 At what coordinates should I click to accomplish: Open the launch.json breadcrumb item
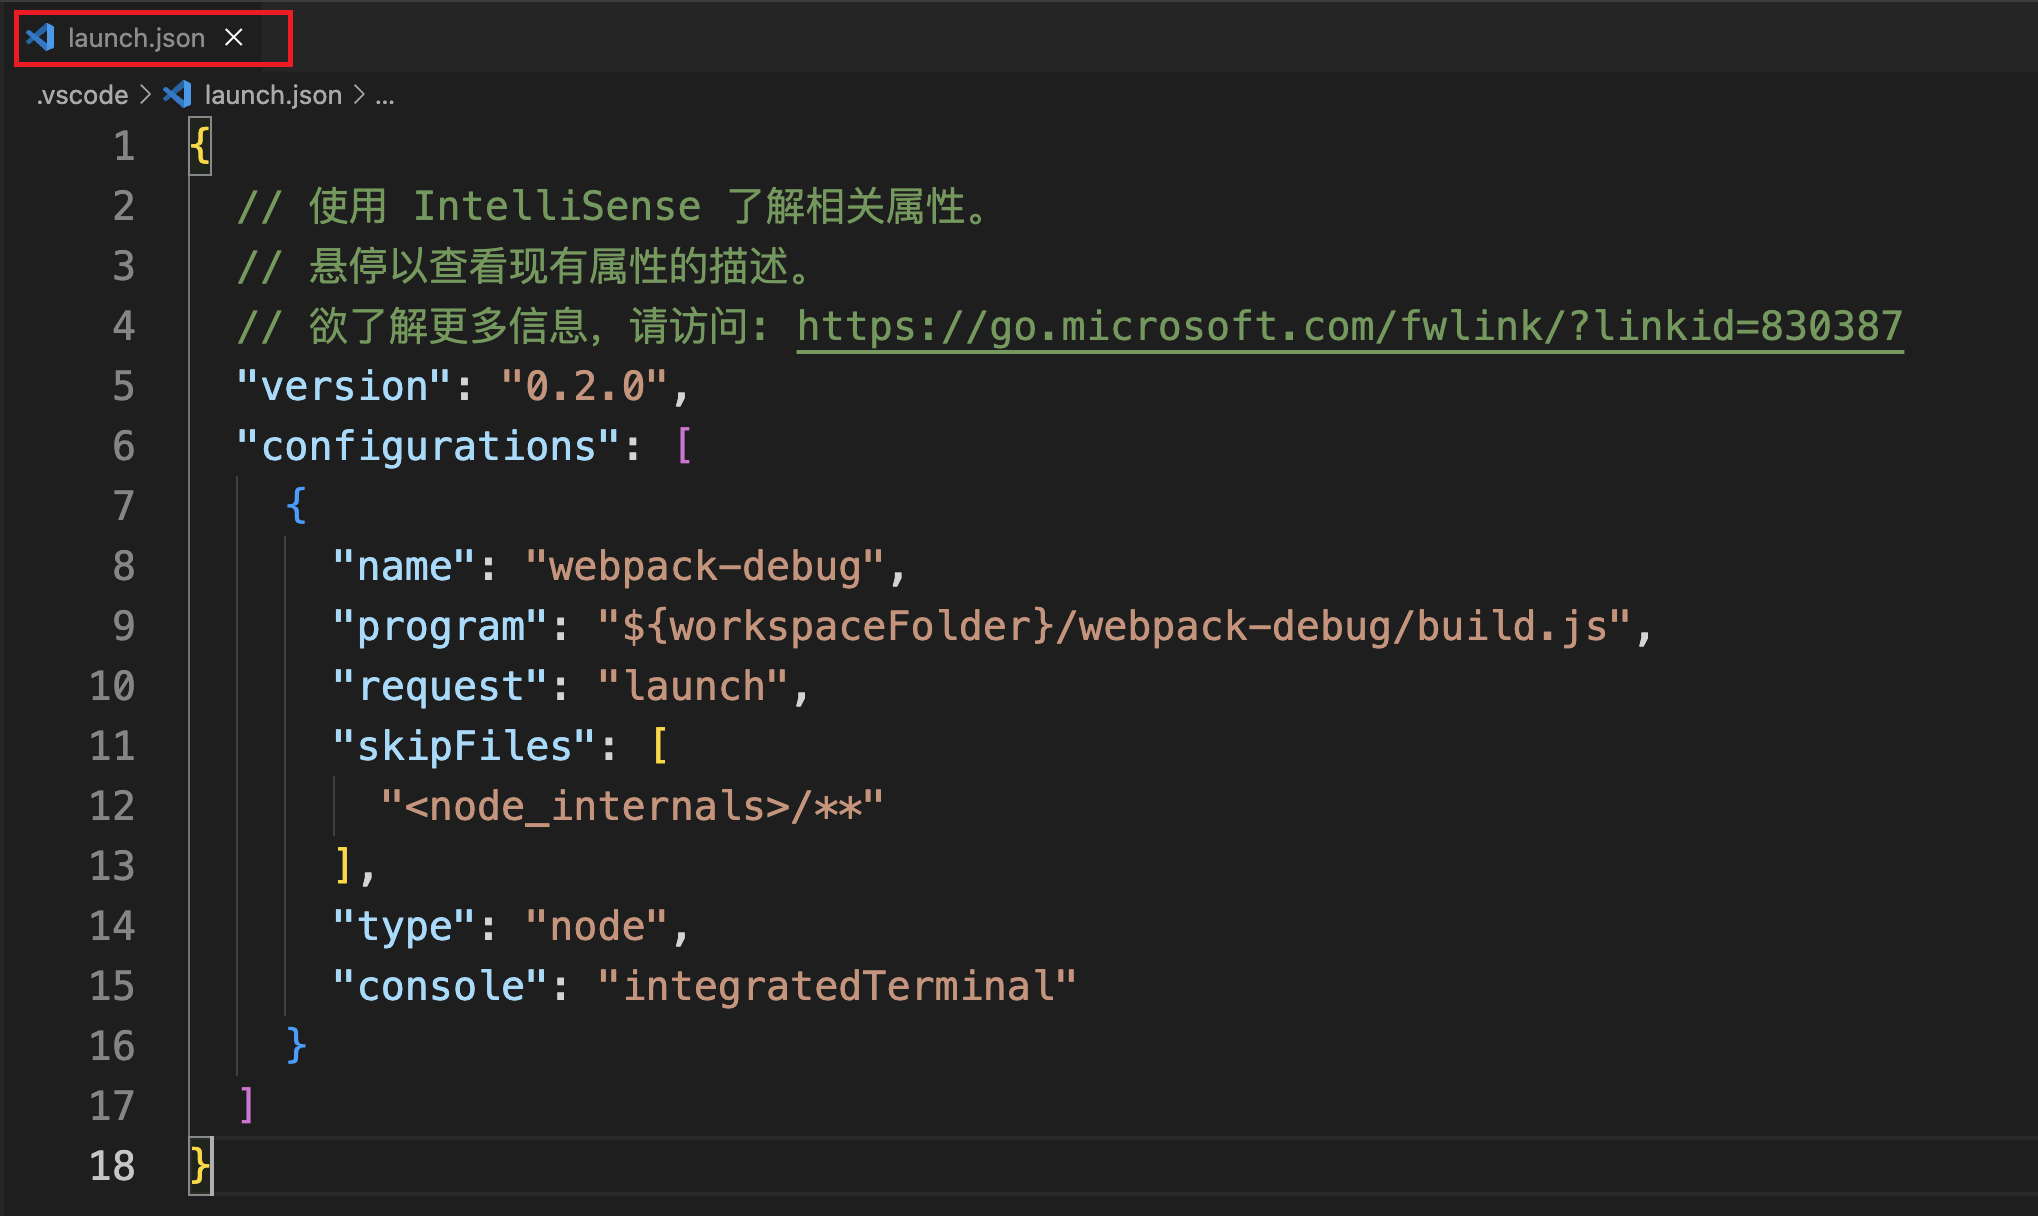tap(273, 95)
